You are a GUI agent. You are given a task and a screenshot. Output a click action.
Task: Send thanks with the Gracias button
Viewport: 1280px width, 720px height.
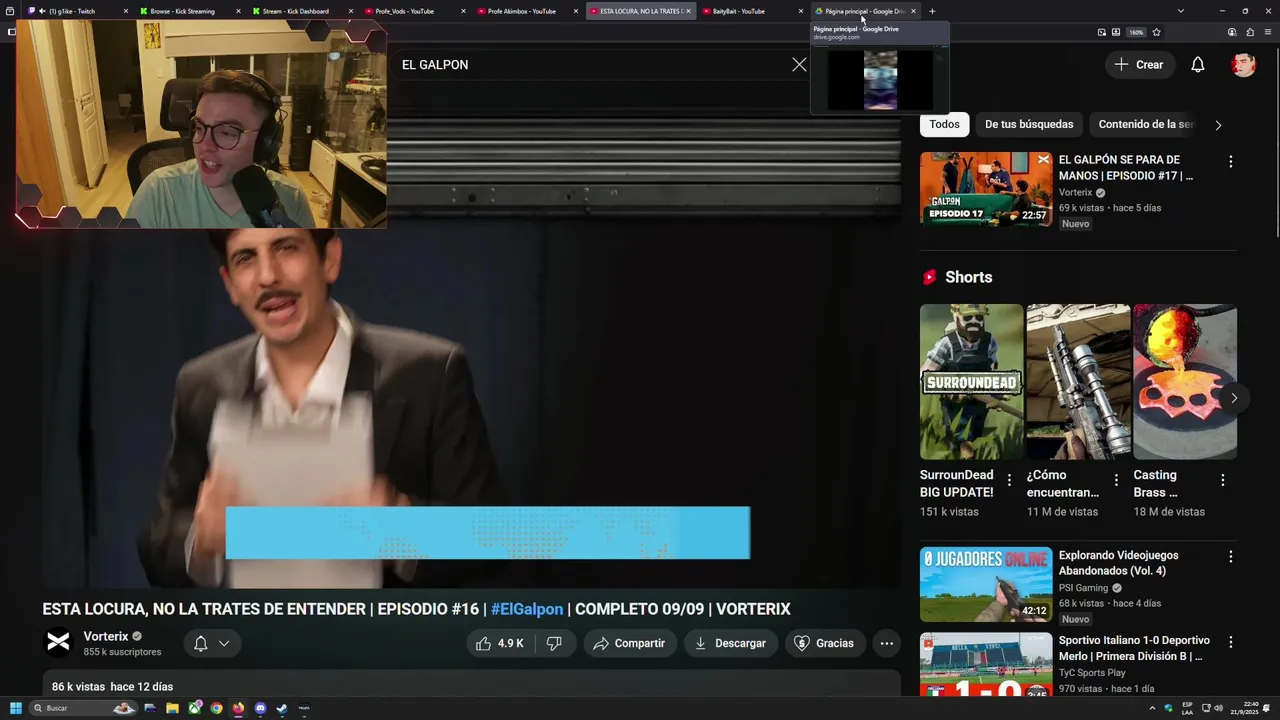pos(824,643)
